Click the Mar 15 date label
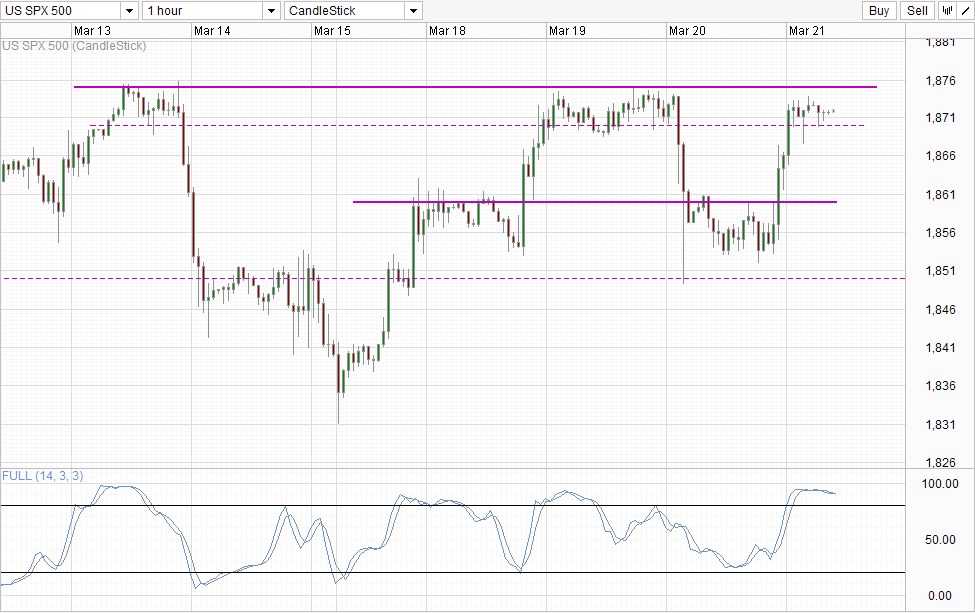This screenshot has height=613, width=975. (x=332, y=31)
